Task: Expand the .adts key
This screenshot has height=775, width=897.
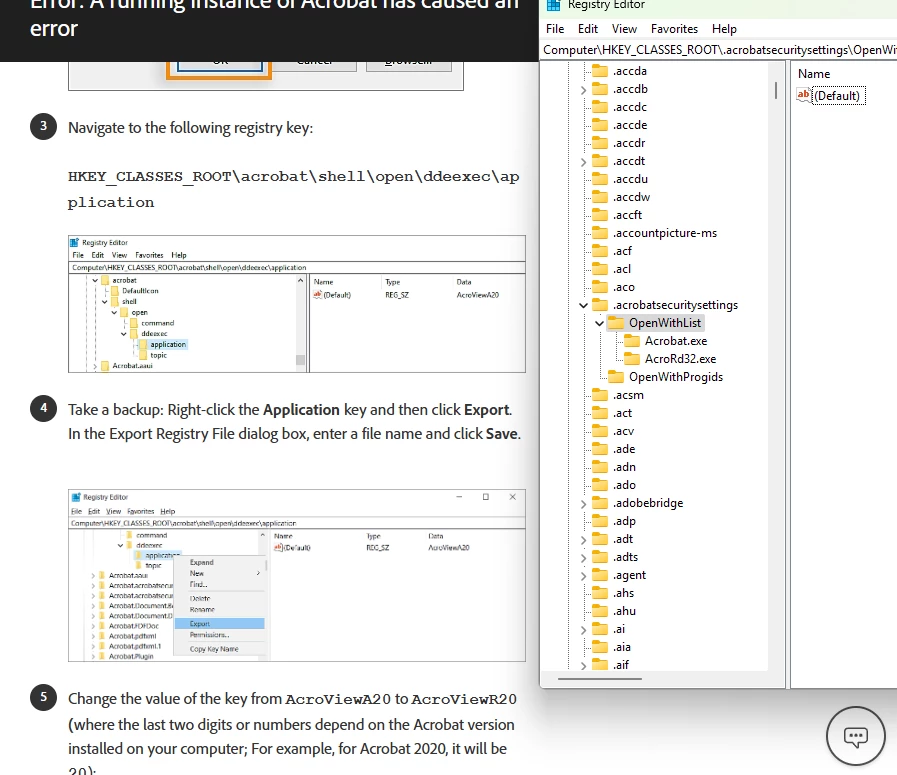Action: point(584,558)
